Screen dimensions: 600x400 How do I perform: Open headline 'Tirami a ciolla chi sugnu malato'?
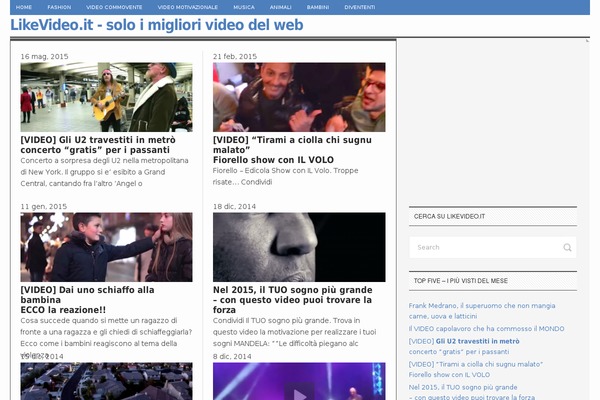tap(292, 150)
